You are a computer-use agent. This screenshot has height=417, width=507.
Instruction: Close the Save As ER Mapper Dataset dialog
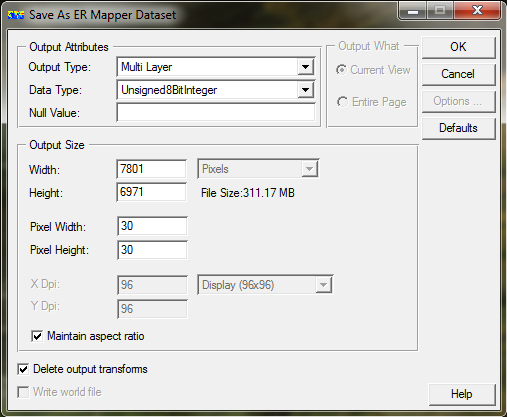click(477, 10)
